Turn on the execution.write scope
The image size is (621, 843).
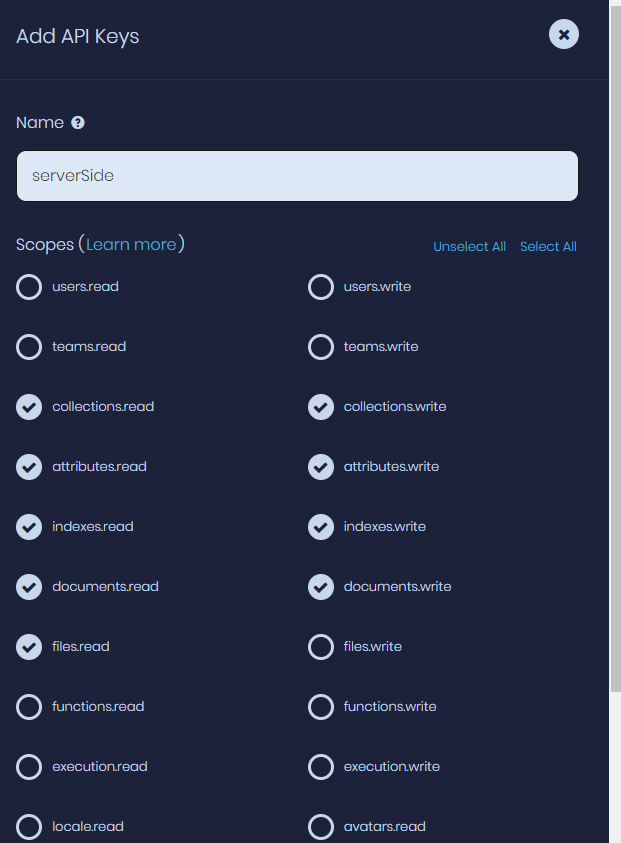(321, 767)
